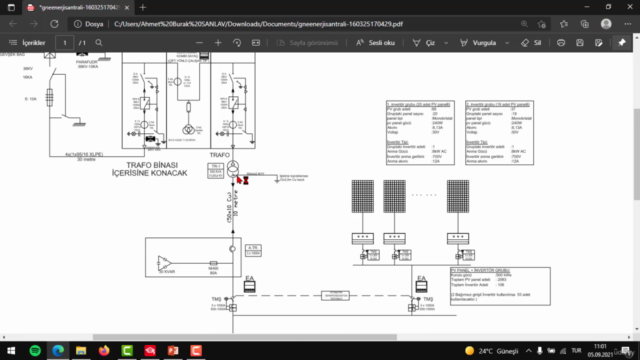Click the PDF search magnifier icon
This screenshot has height=360, width=640.
coord(99,42)
